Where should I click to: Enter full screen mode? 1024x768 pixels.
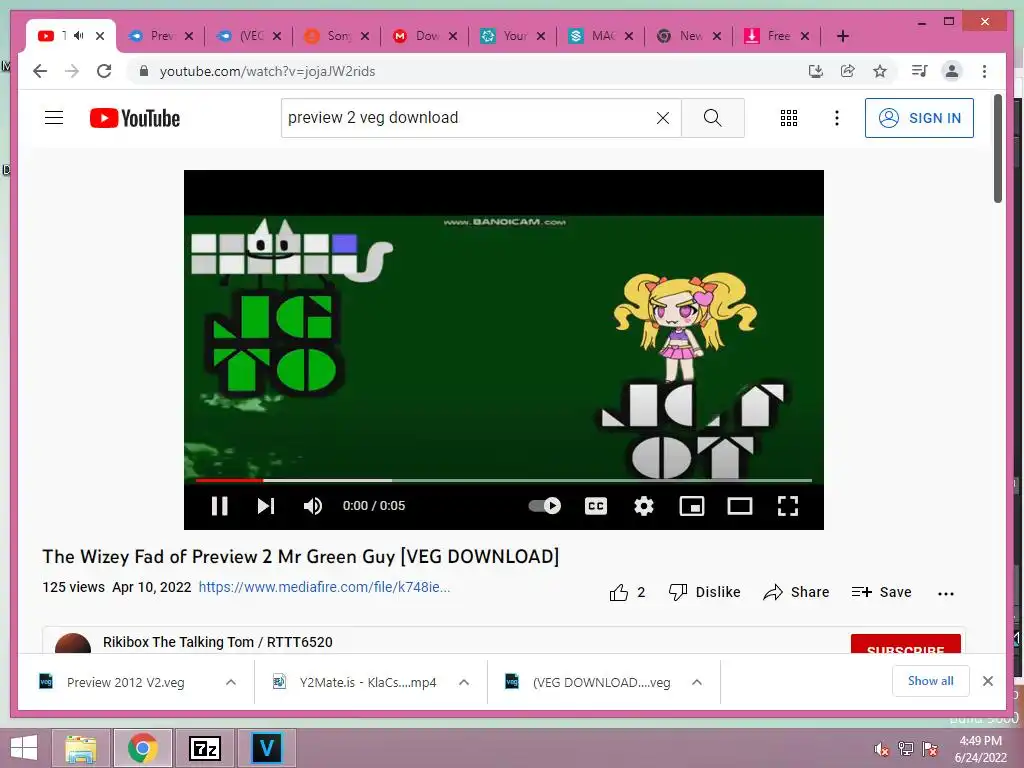(788, 505)
